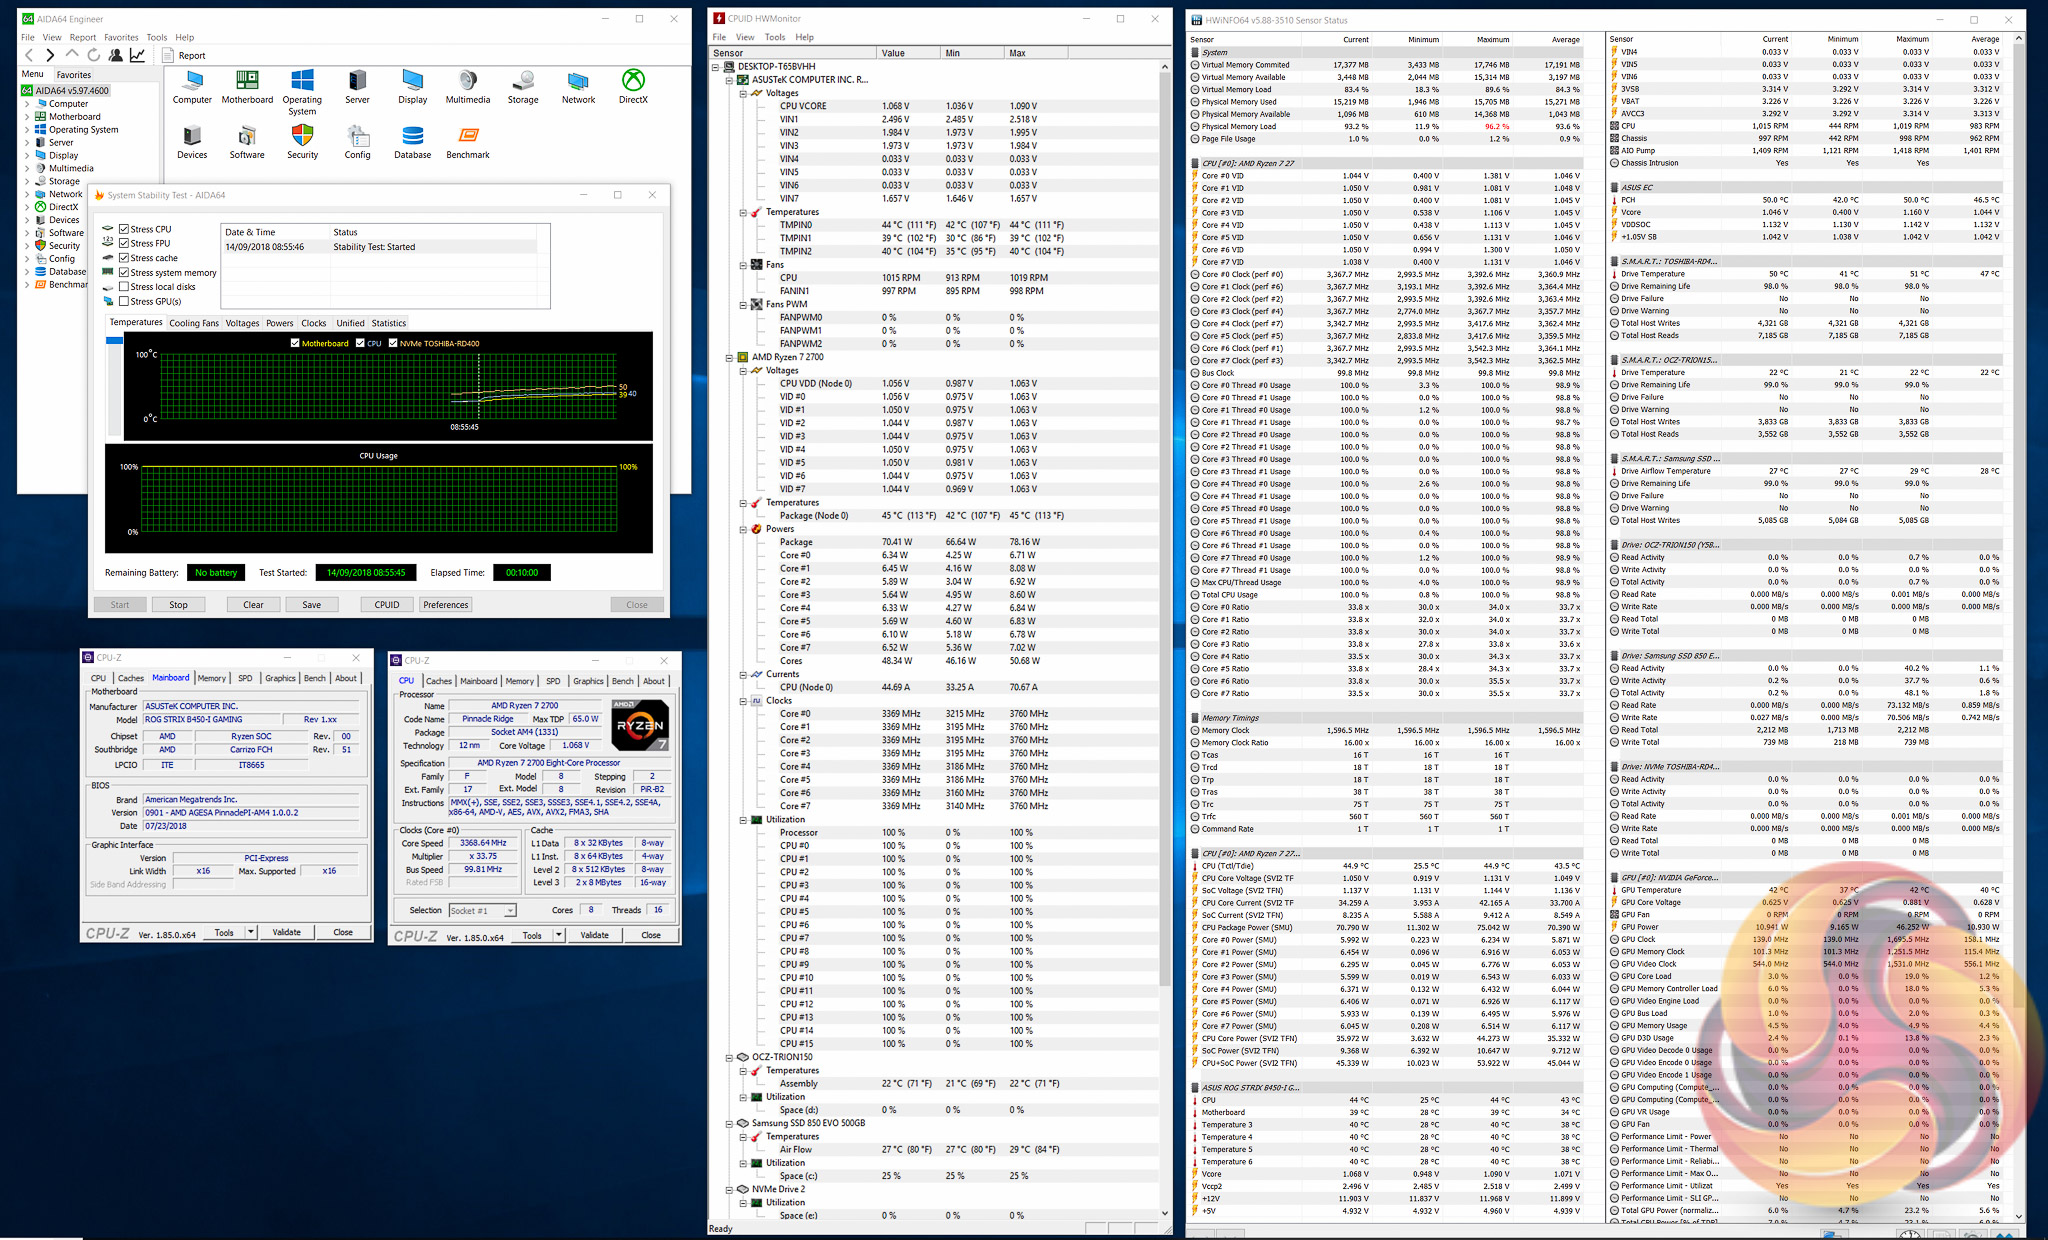Switch to the Cooling Fans tab

(x=193, y=323)
